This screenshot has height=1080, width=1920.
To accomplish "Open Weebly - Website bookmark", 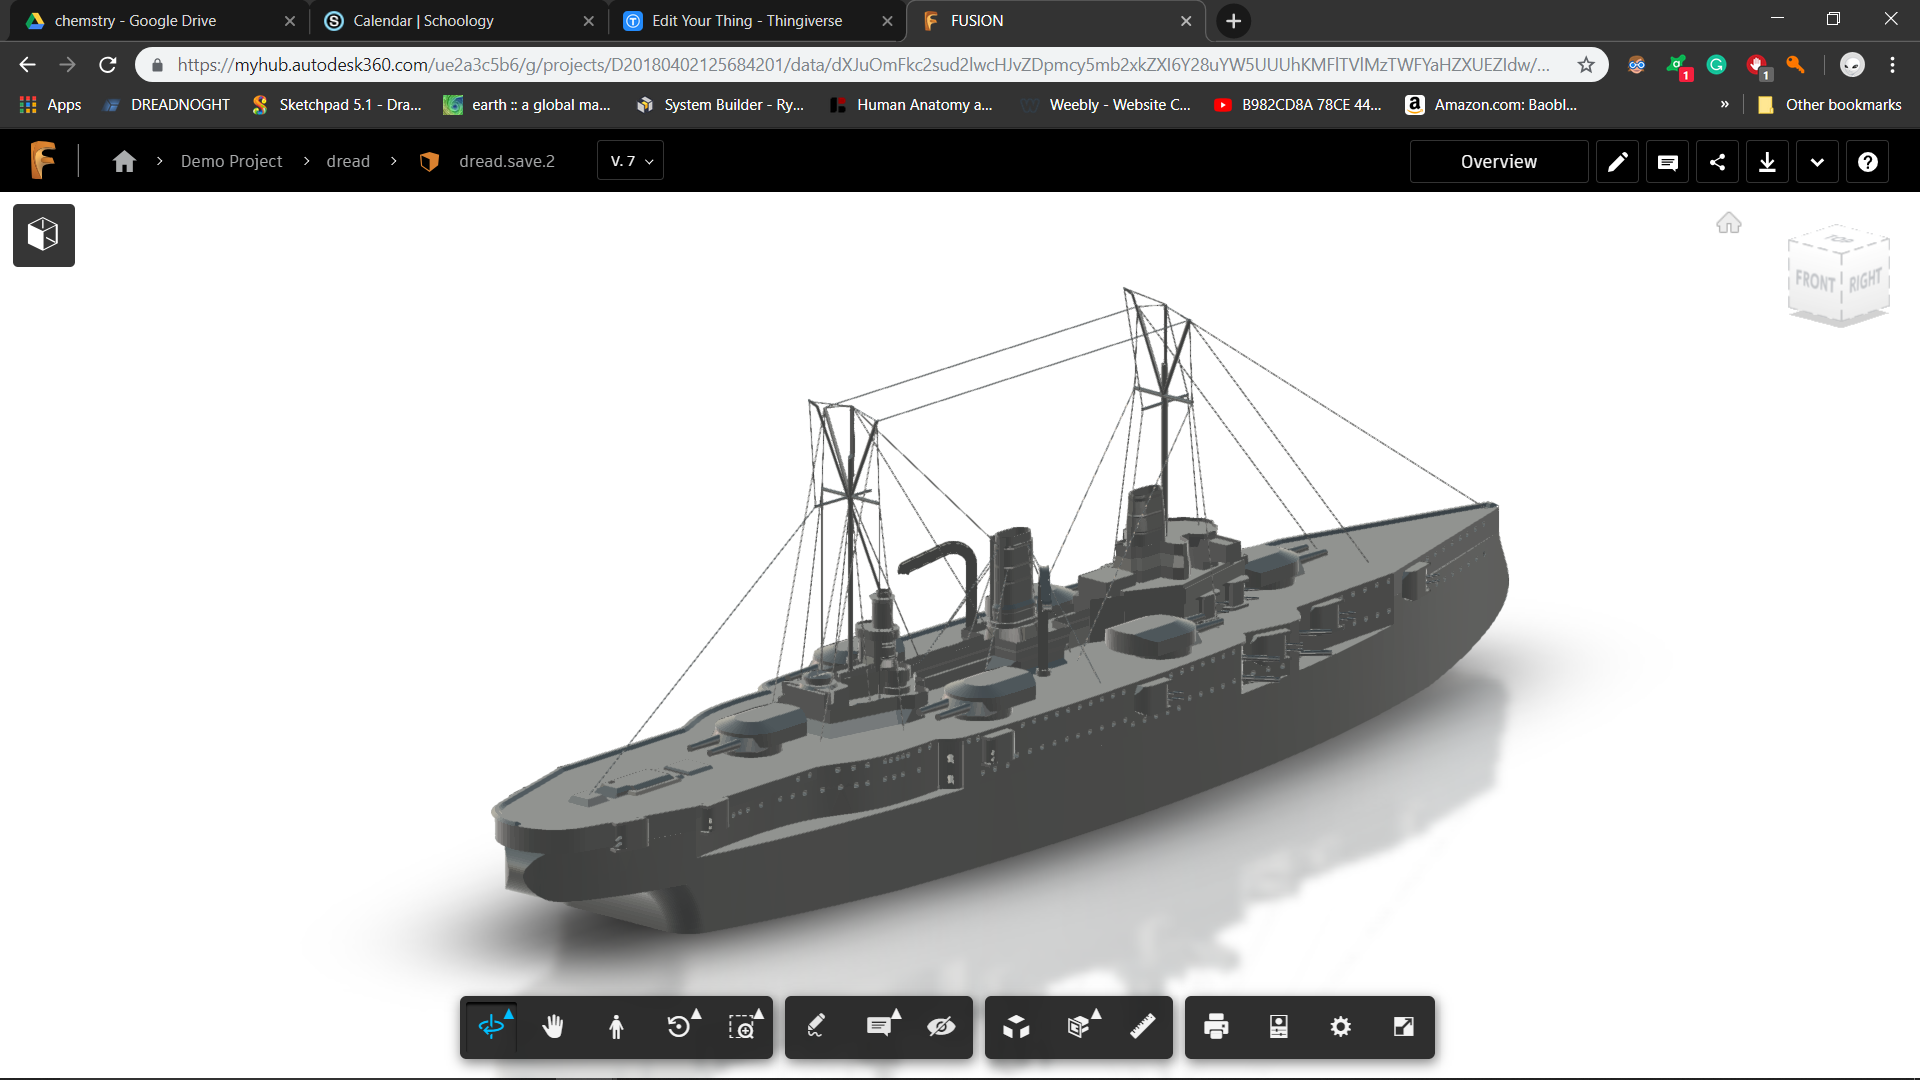I will tap(1106, 105).
